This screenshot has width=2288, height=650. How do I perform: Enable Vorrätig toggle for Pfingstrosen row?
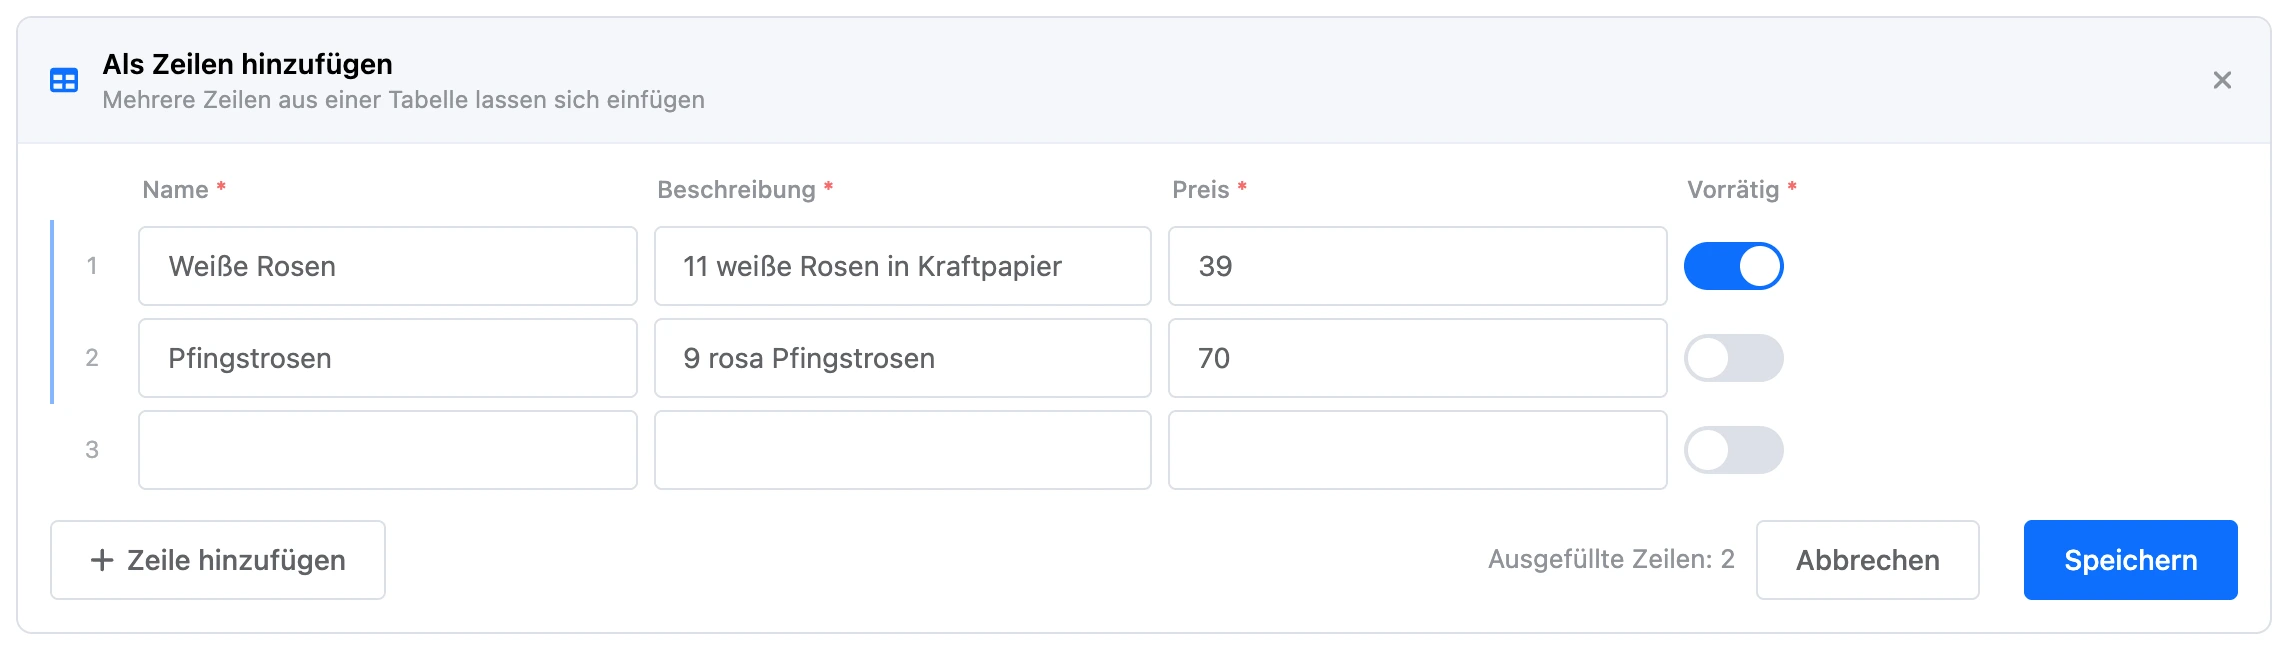pyautogui.click(x=1733, y=358)
